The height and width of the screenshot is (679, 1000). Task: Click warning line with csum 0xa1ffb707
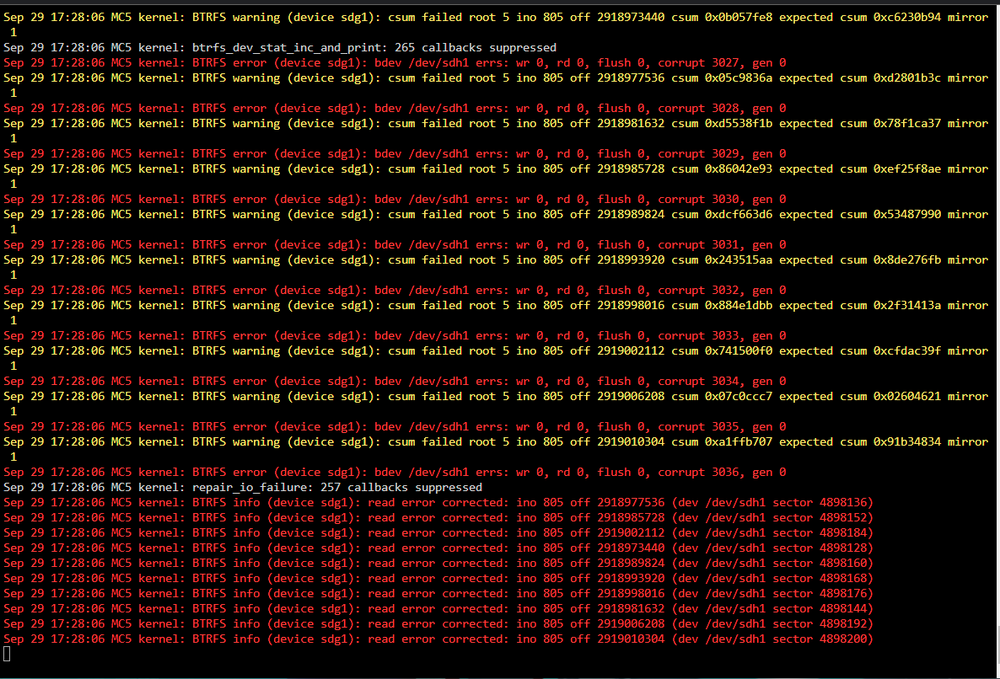tap(496, 449)
